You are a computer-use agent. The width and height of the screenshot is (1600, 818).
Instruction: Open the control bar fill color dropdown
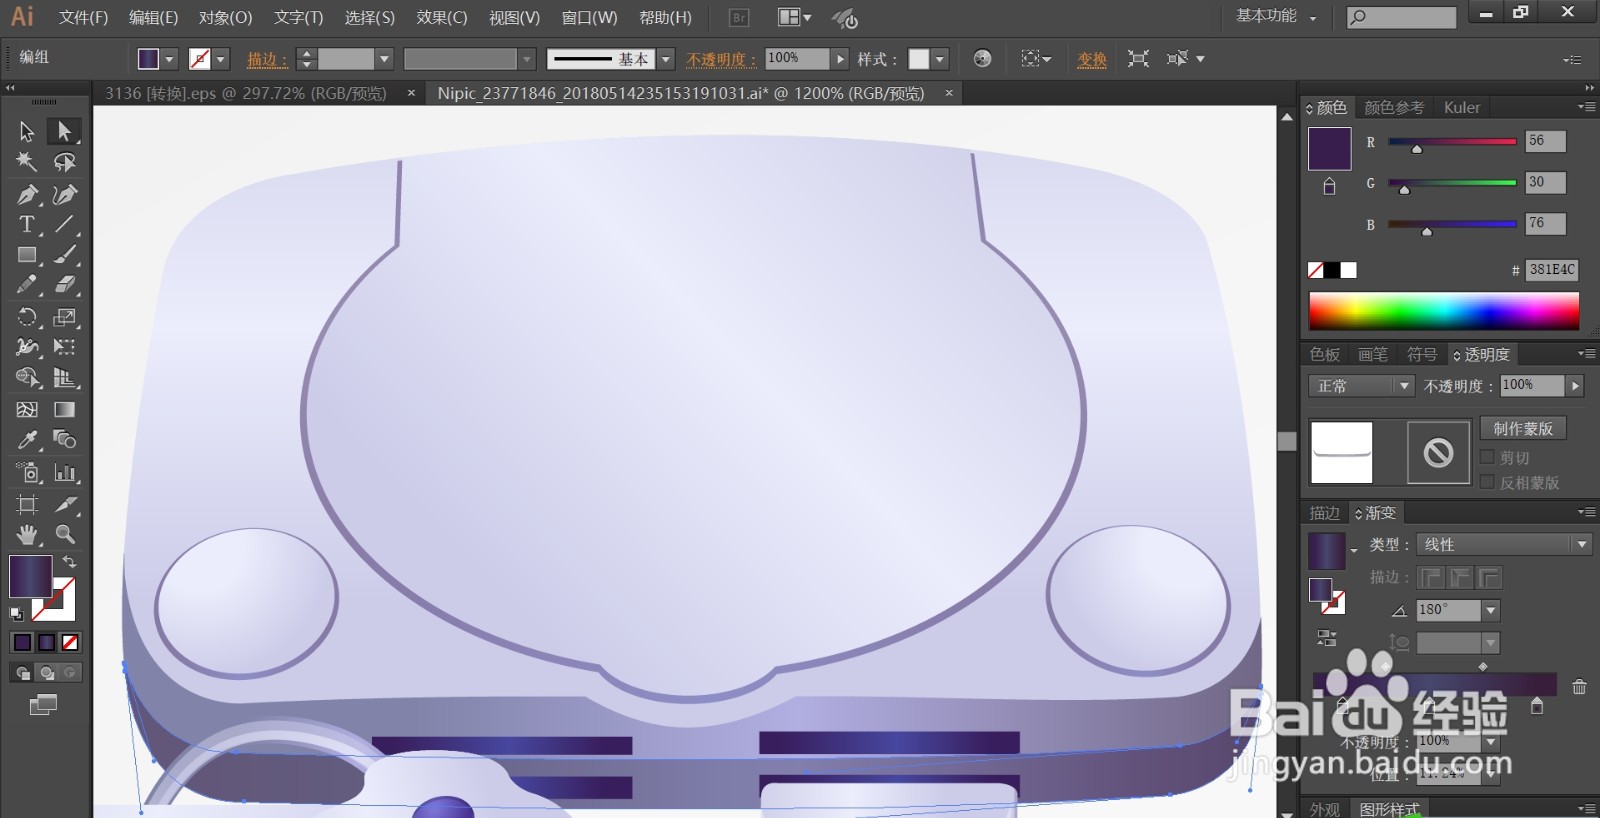169,59
